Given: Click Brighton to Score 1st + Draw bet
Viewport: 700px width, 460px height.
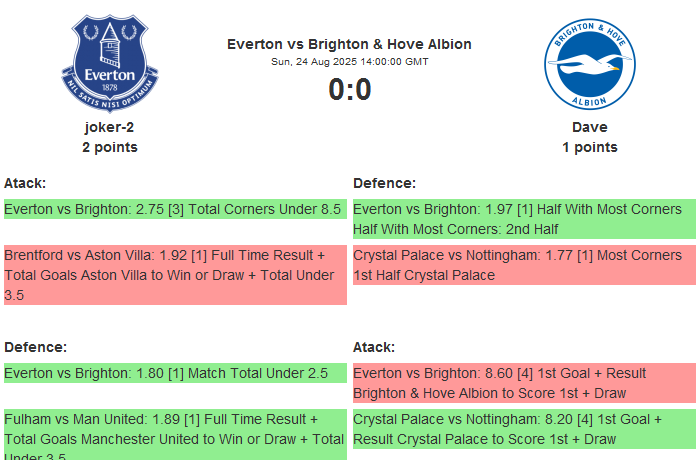Looking at the screenshot, I should (x=523, y=383).
